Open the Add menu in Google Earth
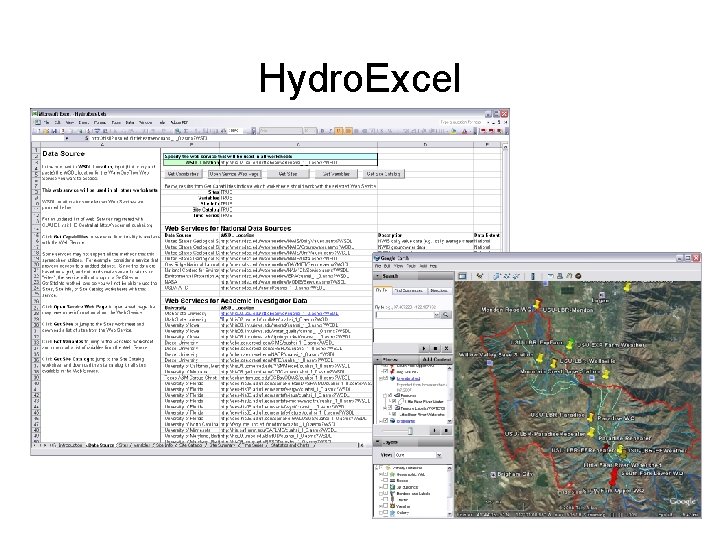Image resolution: width=720 pixels, height=540 pixels. tap(423, 266)
